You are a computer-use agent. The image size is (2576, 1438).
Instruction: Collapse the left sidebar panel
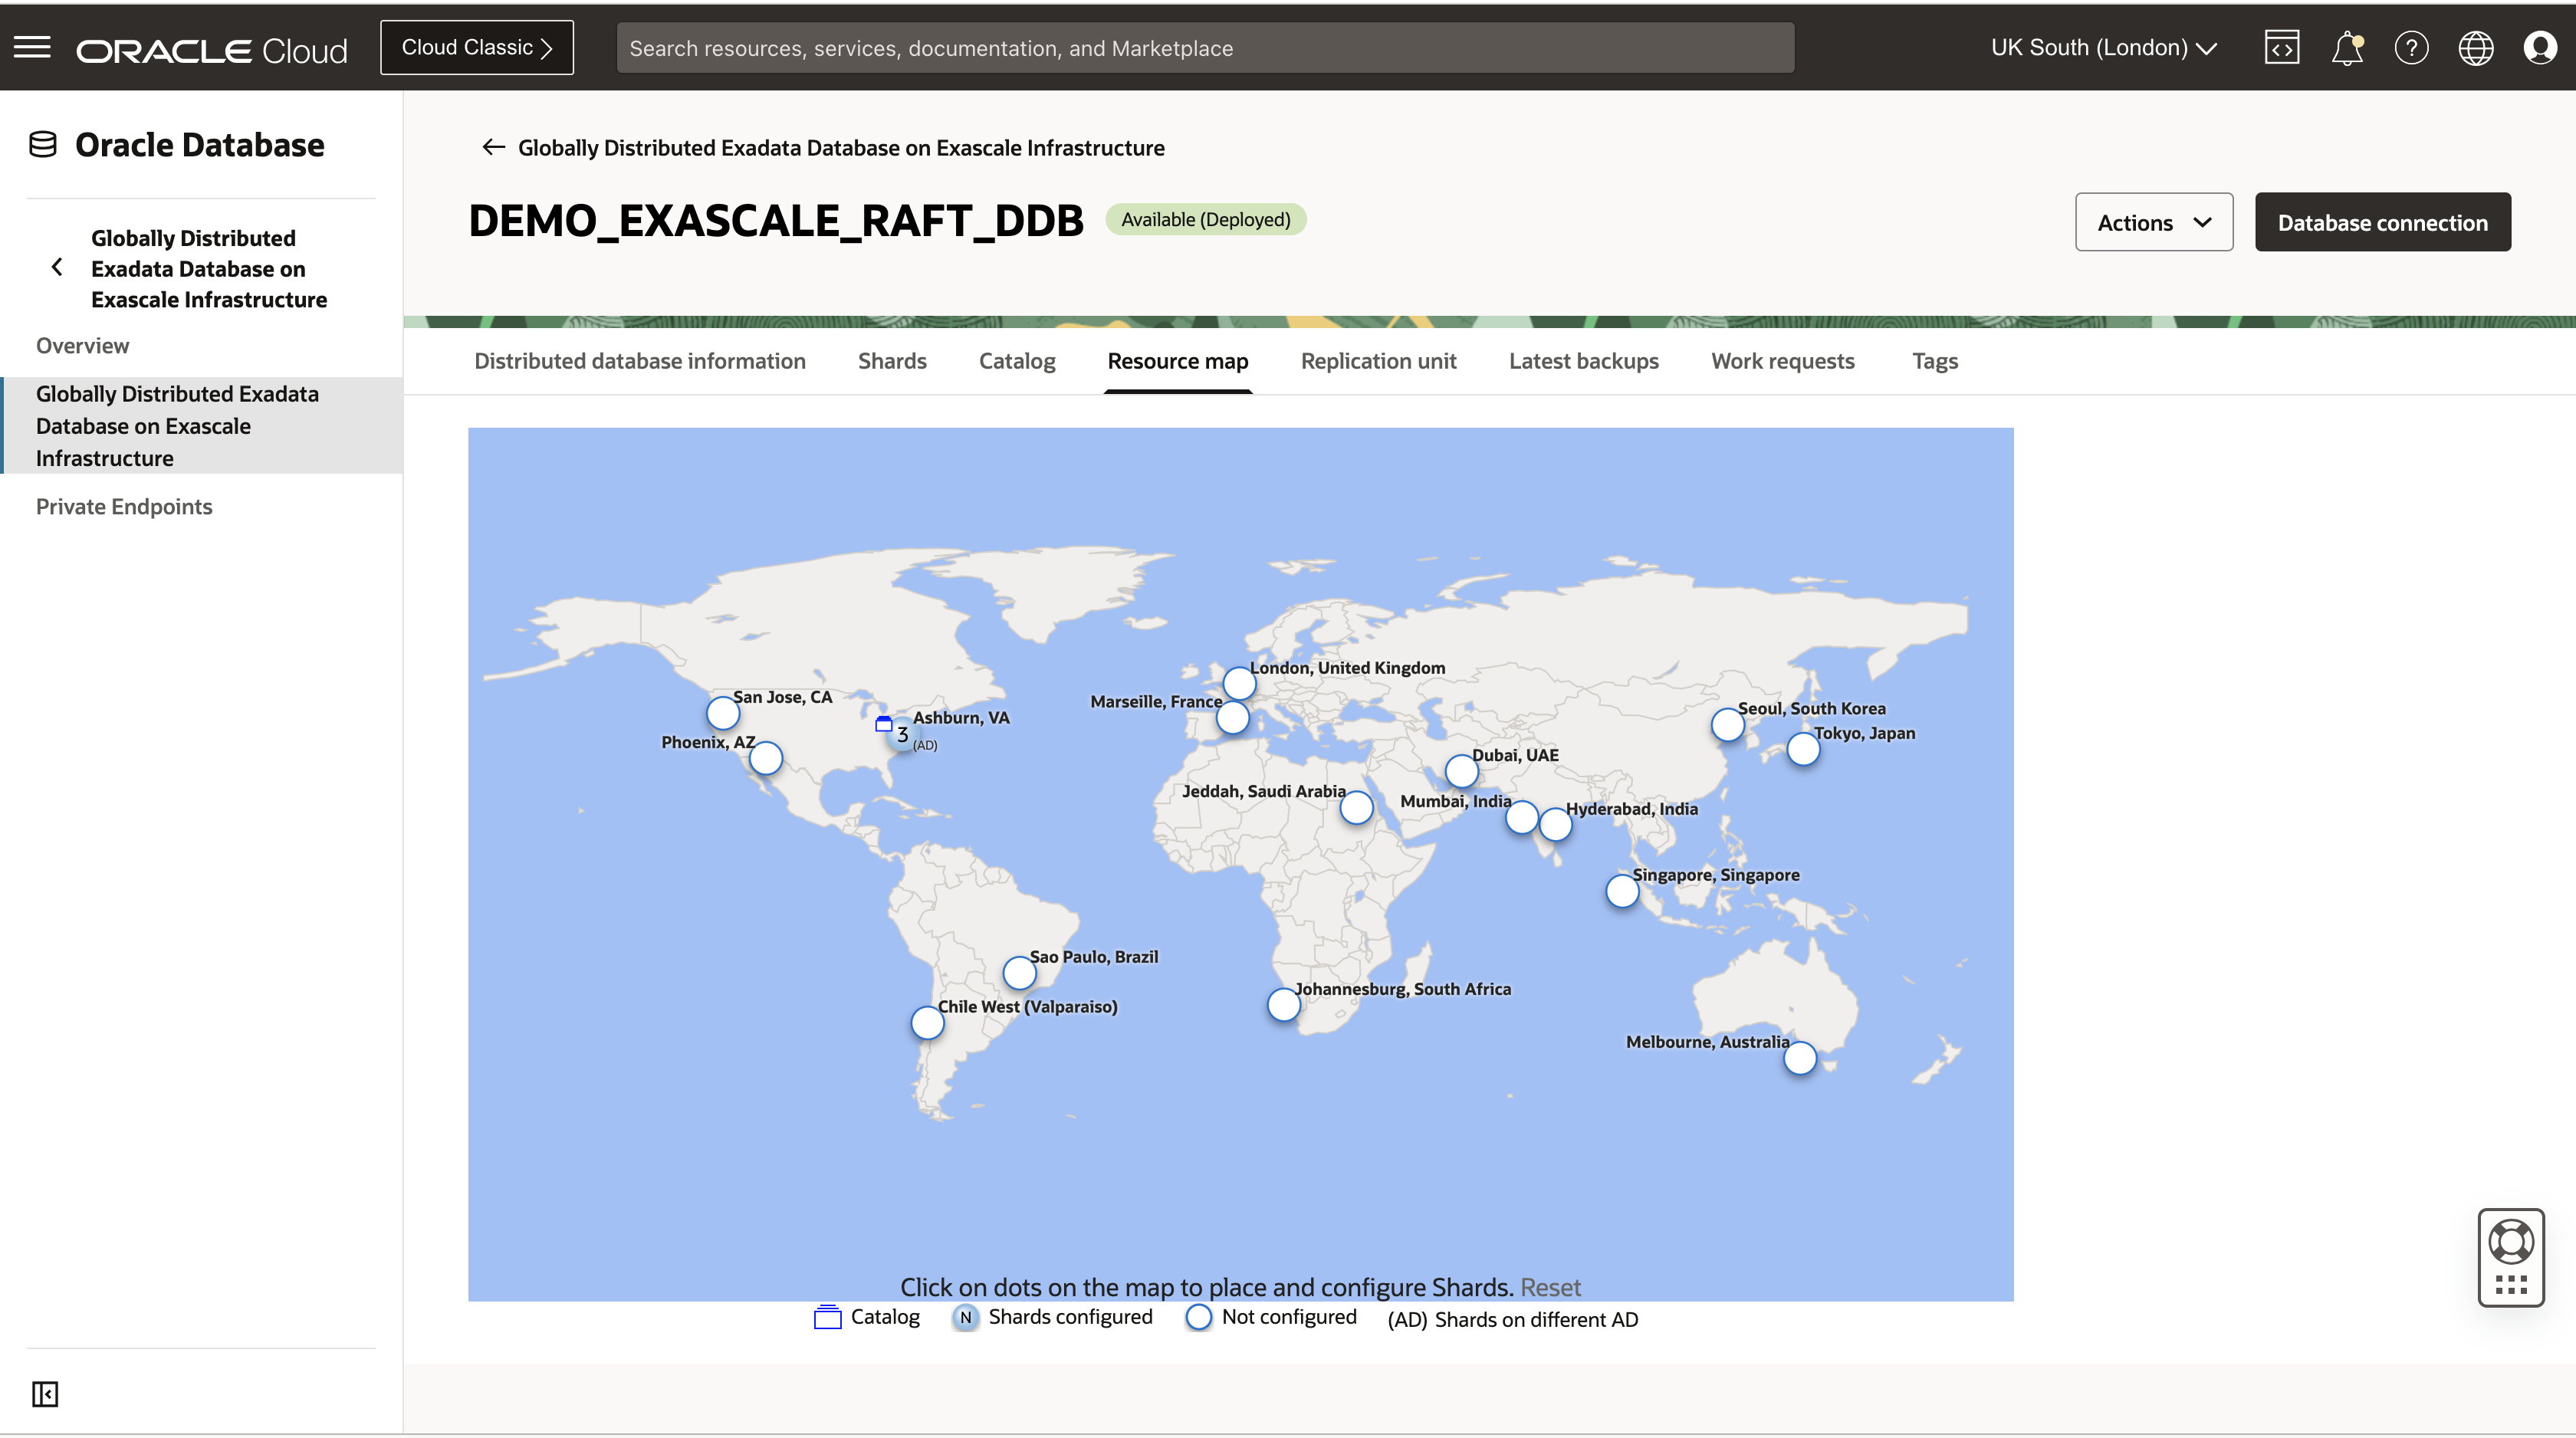point(44,1393)
